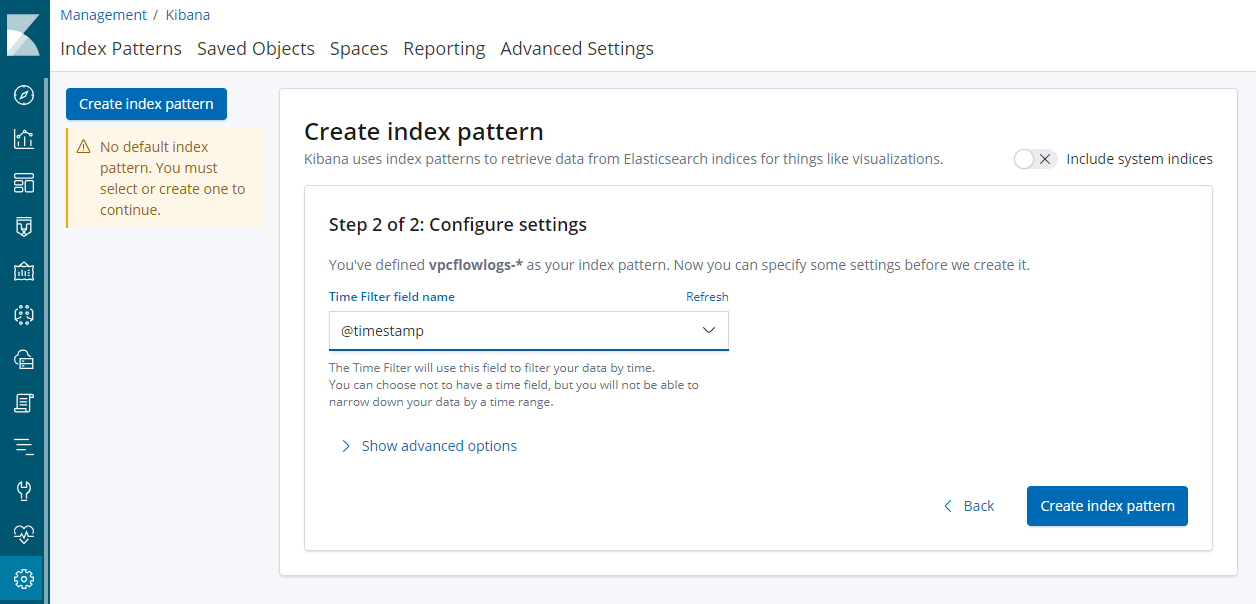Open the Advanced Settings tab

point(577,49)
